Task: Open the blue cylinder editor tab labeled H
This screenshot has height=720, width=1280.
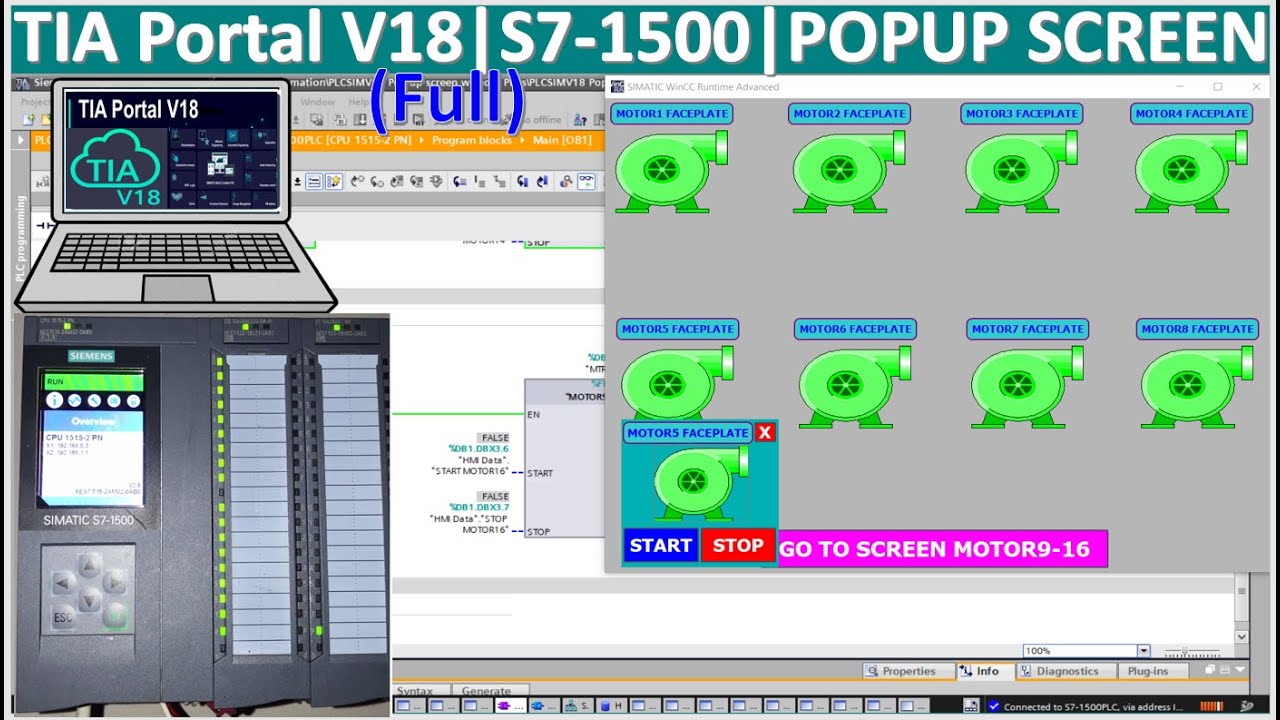Action: pyautogui.click(x=612, y=706)
